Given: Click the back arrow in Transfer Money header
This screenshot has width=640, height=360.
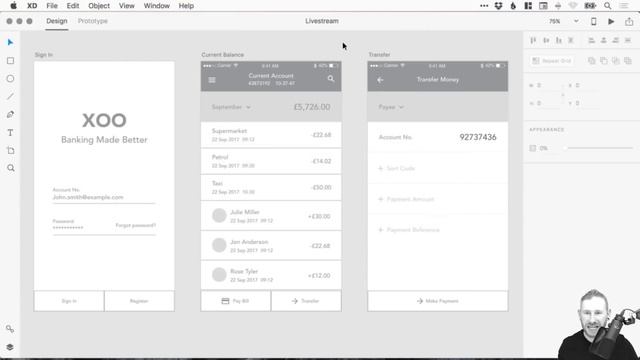Looking at the screenshot, I should pyautogui.click(x=380, y=80).
